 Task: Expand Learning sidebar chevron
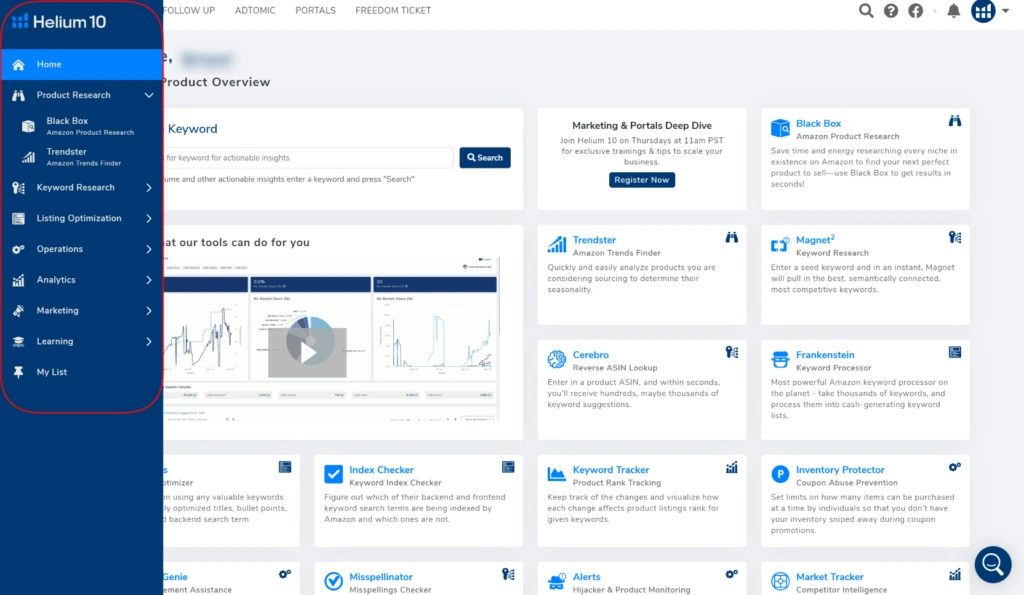pyautogui.click(x=149, y=341)
